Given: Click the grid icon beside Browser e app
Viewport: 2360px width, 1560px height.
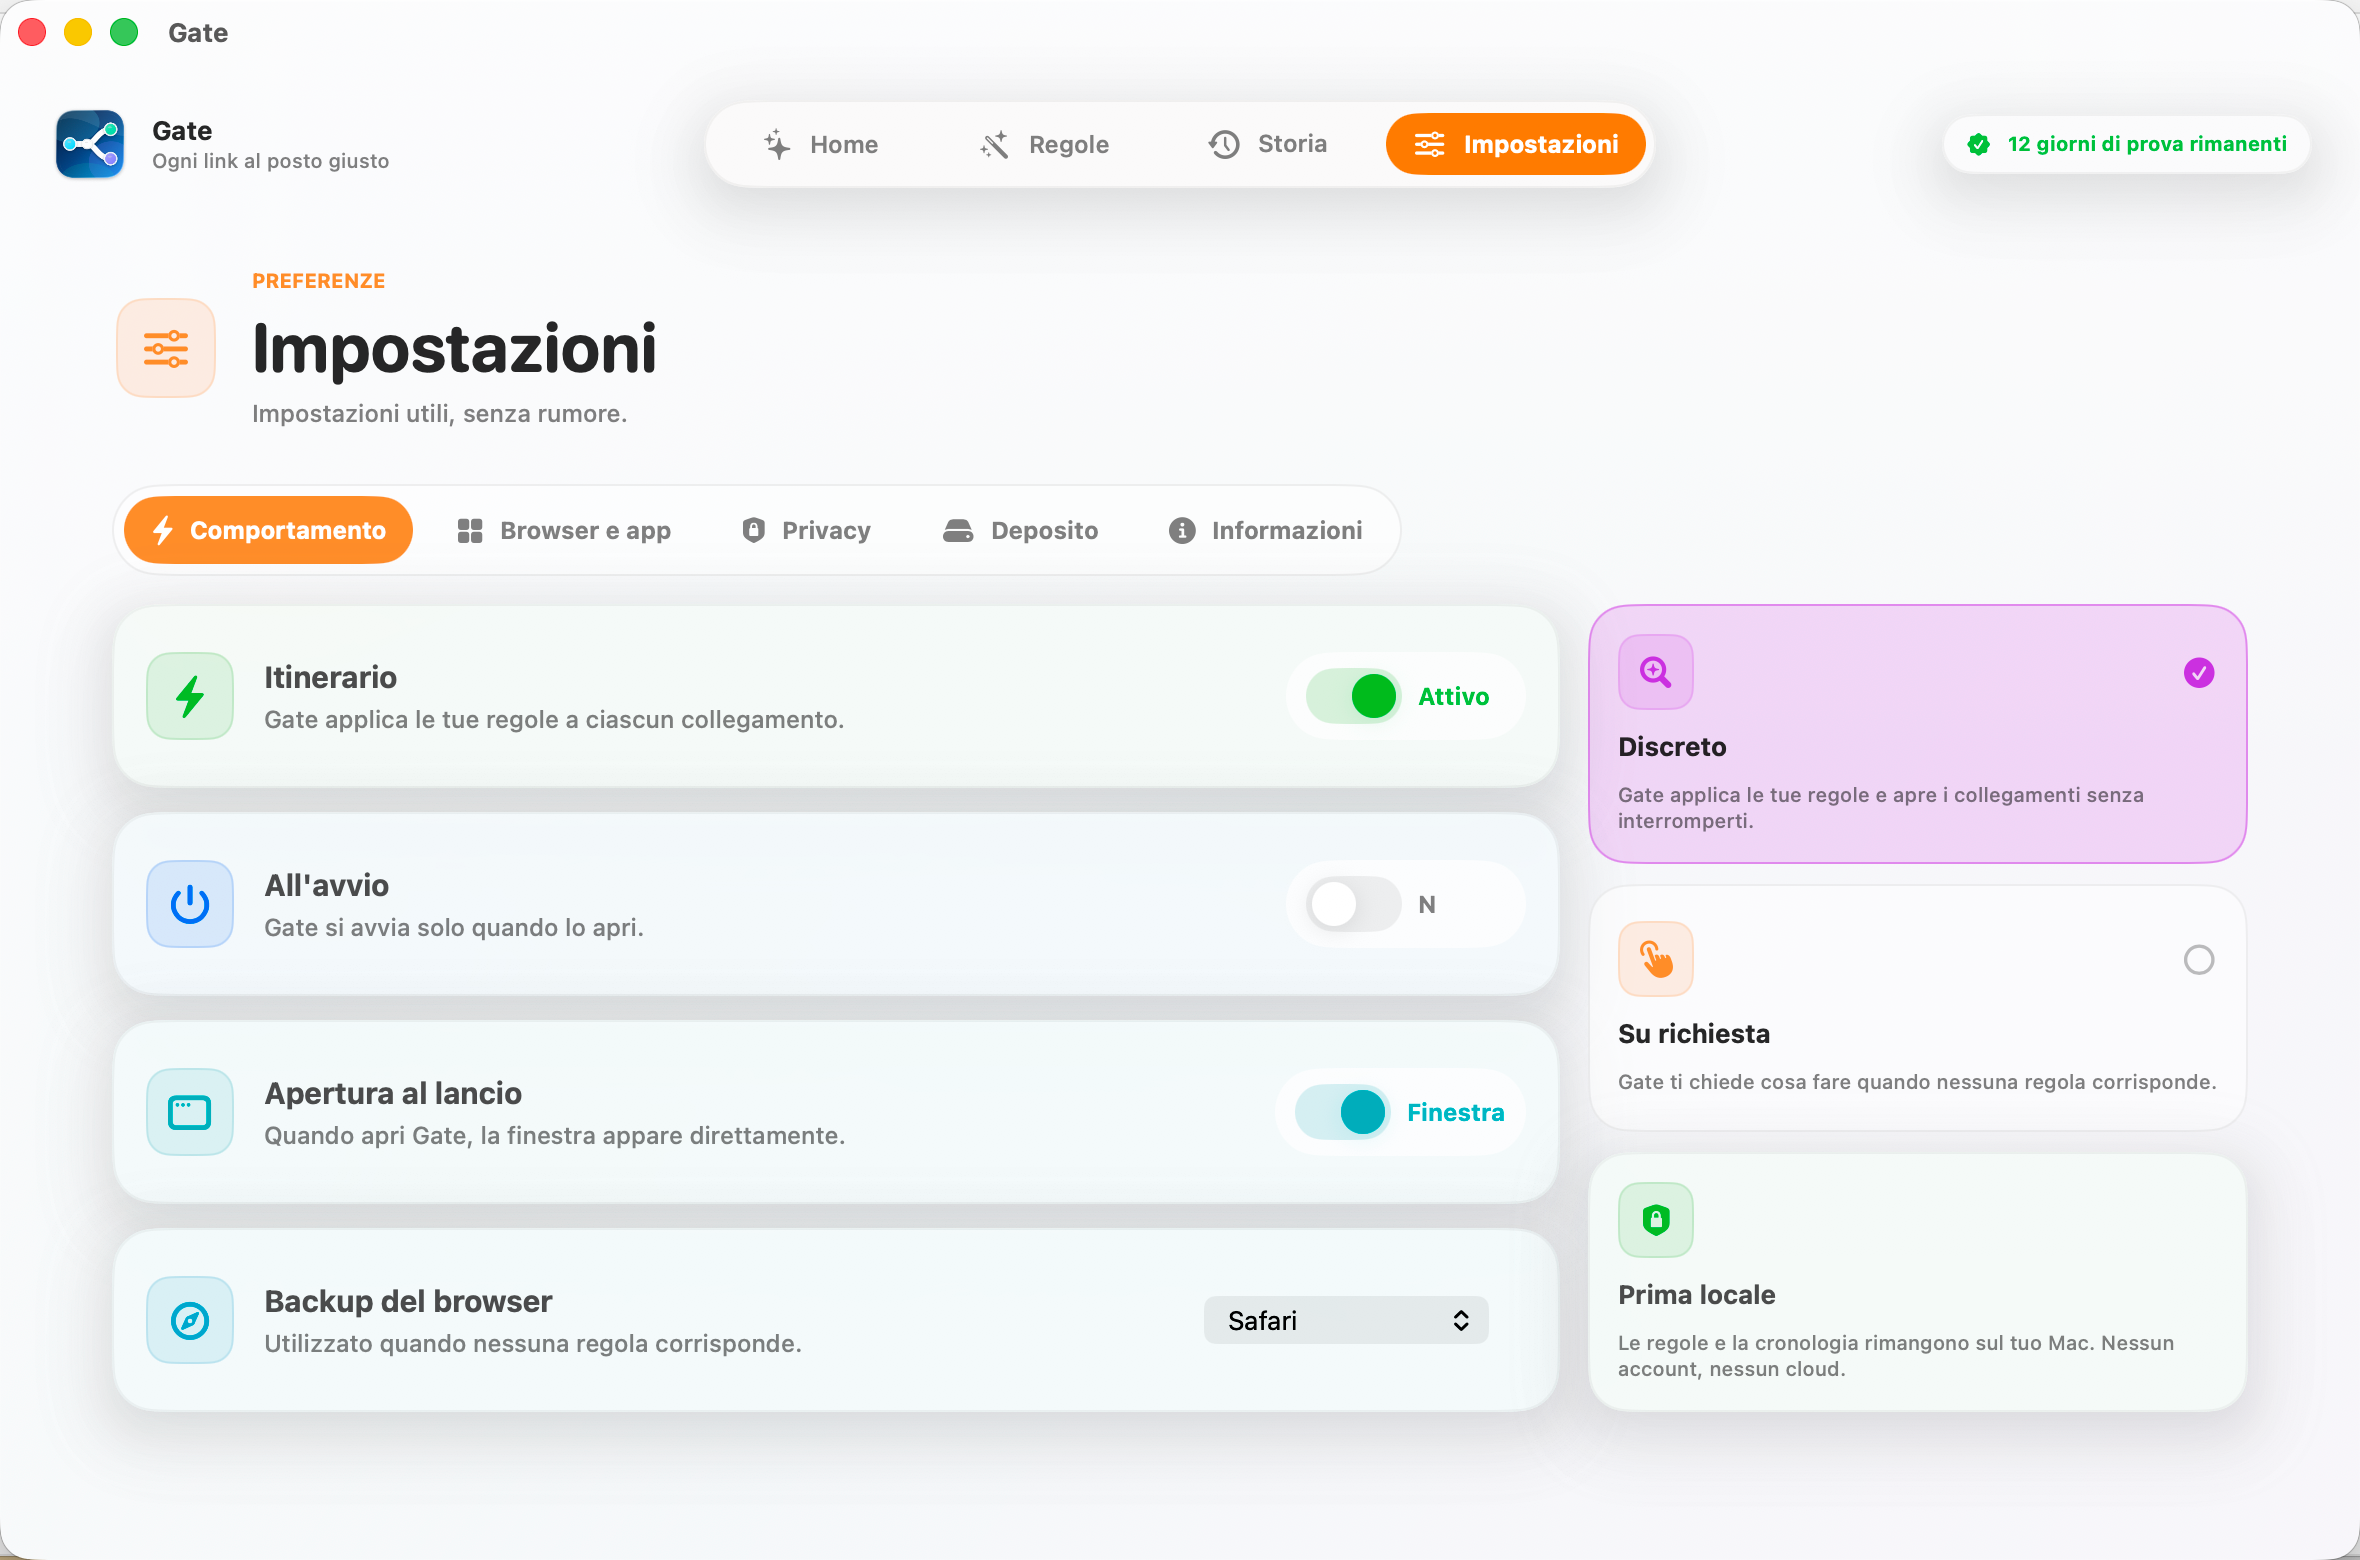Looking at the screenshot, I should [470, 531].
